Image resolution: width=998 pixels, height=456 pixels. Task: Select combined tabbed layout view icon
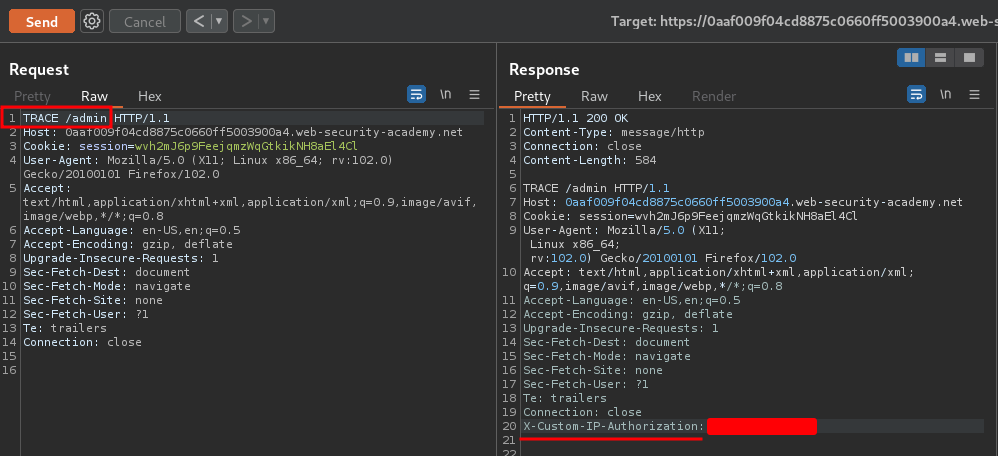[969, 58]
